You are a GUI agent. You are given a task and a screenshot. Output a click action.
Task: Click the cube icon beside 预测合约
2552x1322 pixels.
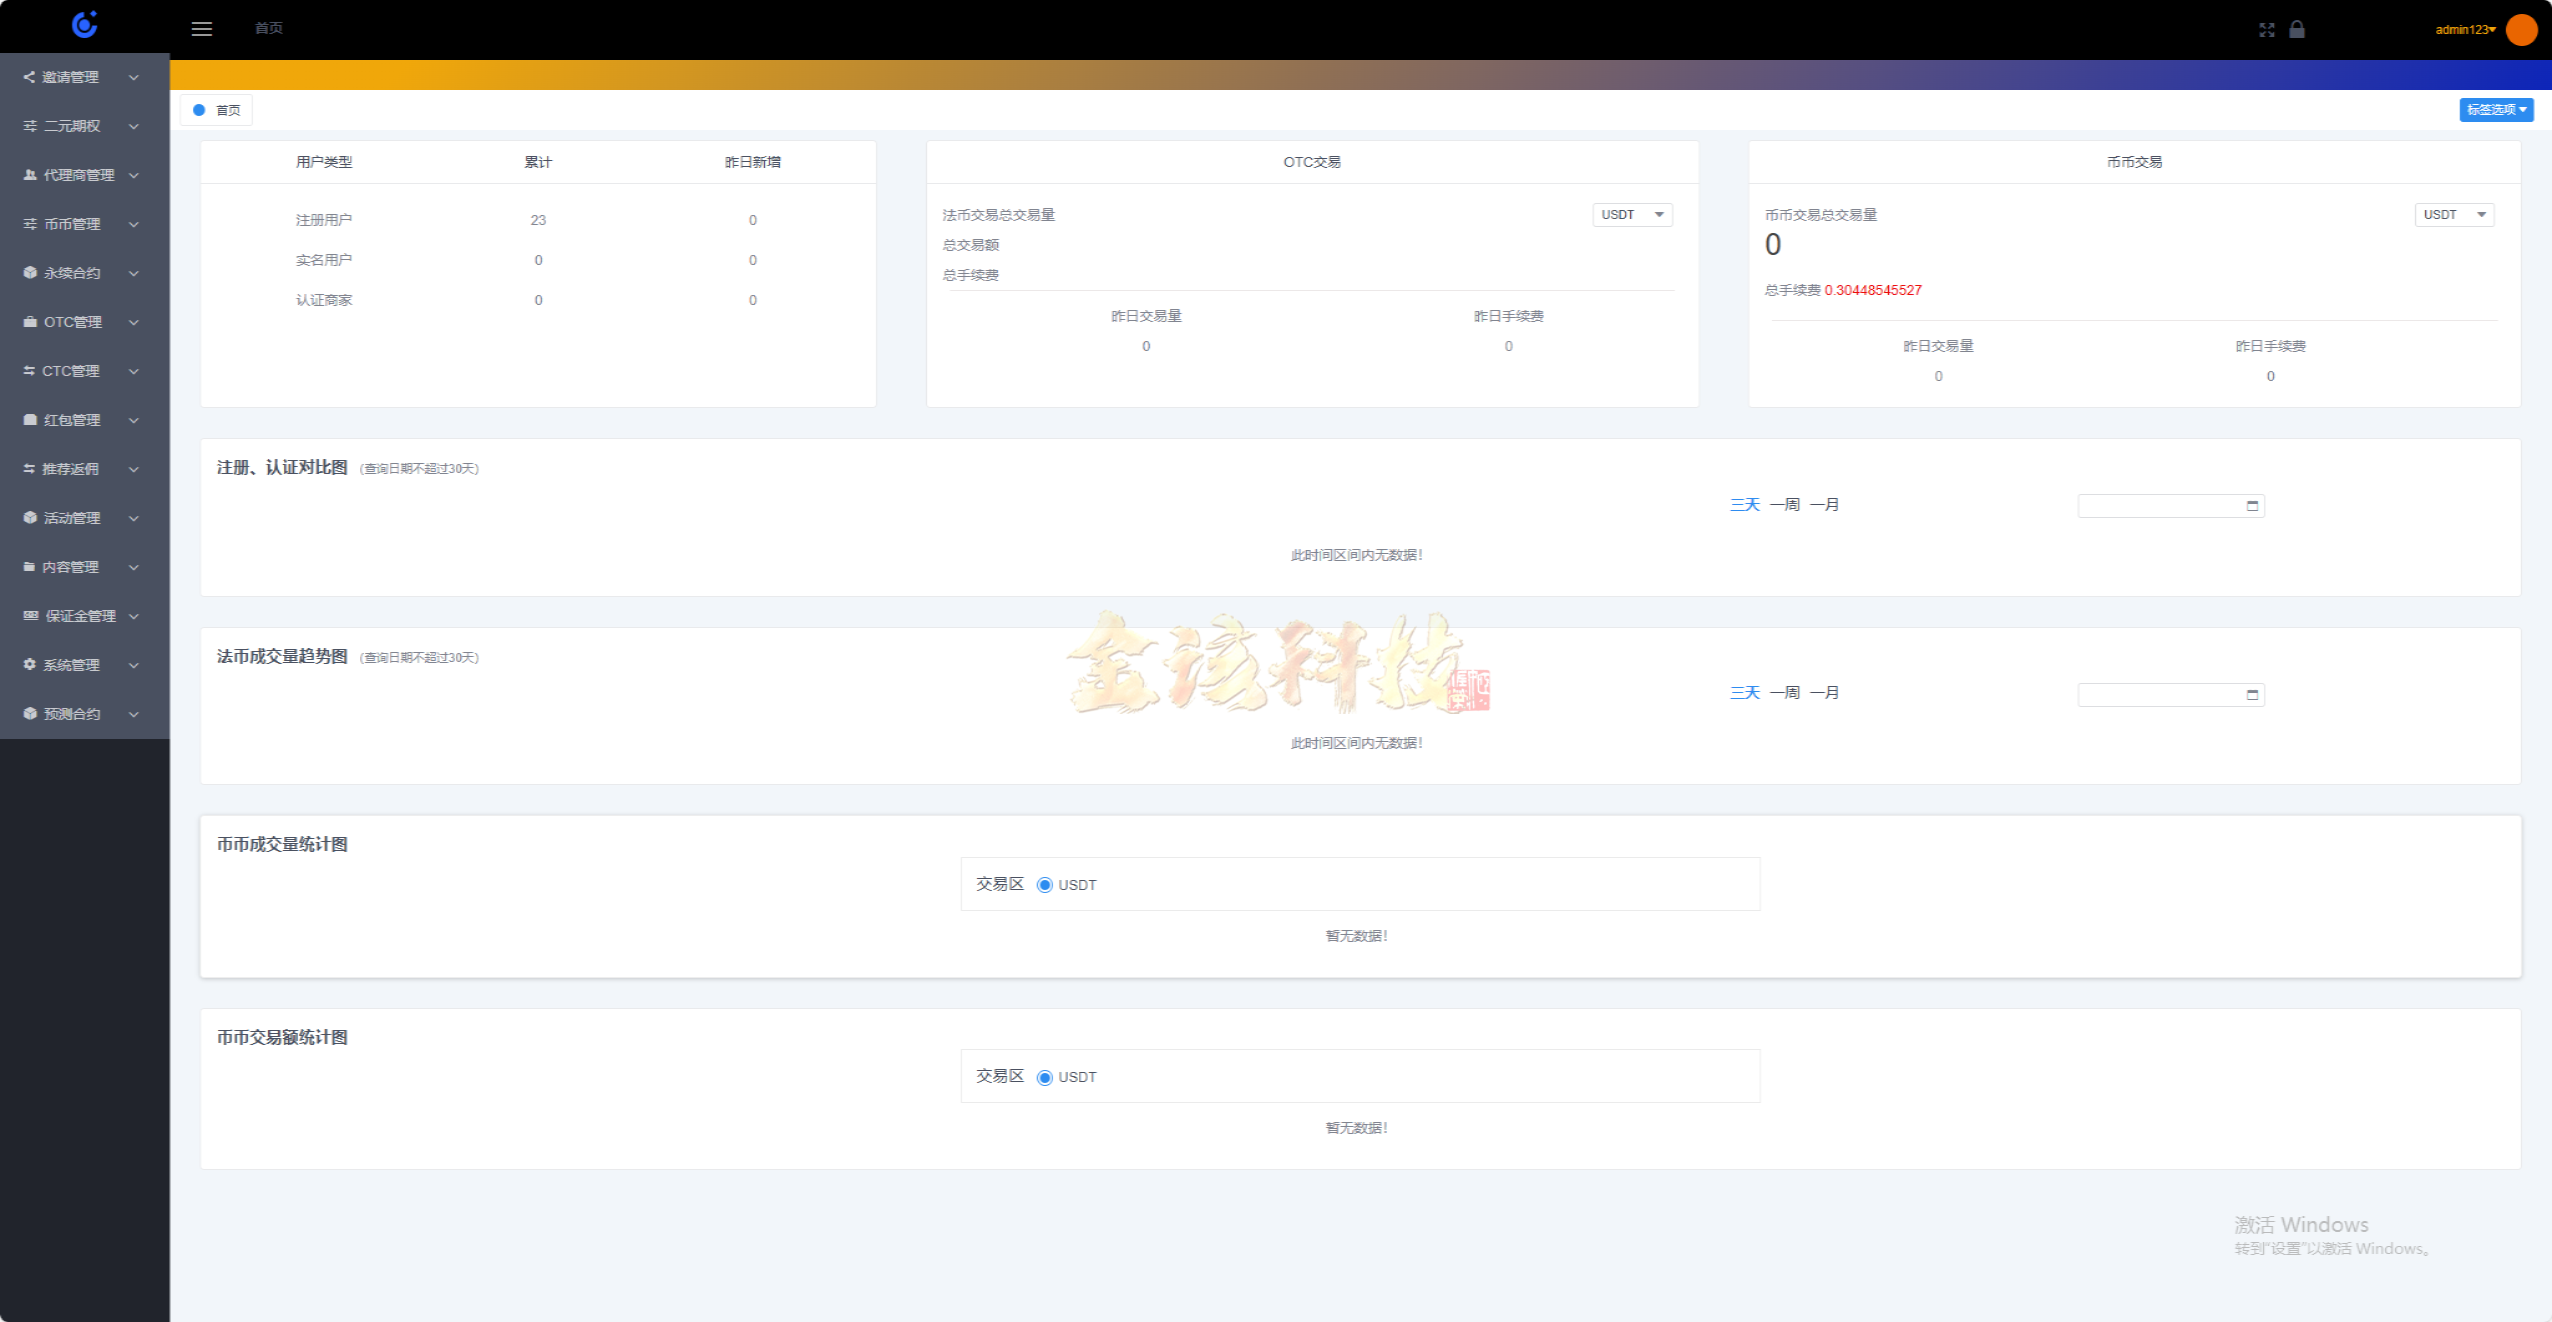coord(30,714)
